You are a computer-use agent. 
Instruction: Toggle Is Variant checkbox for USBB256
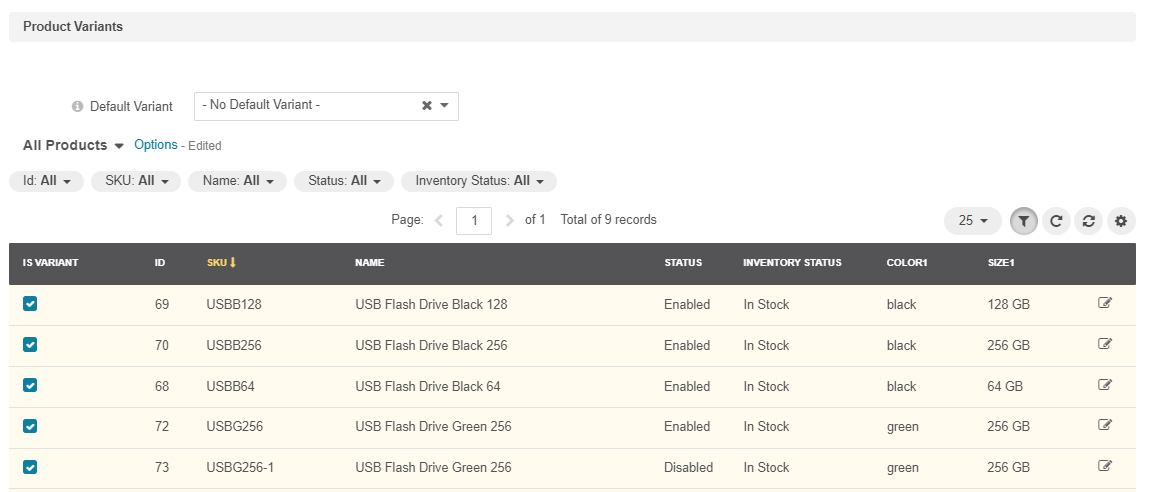(x=30, y=345)
